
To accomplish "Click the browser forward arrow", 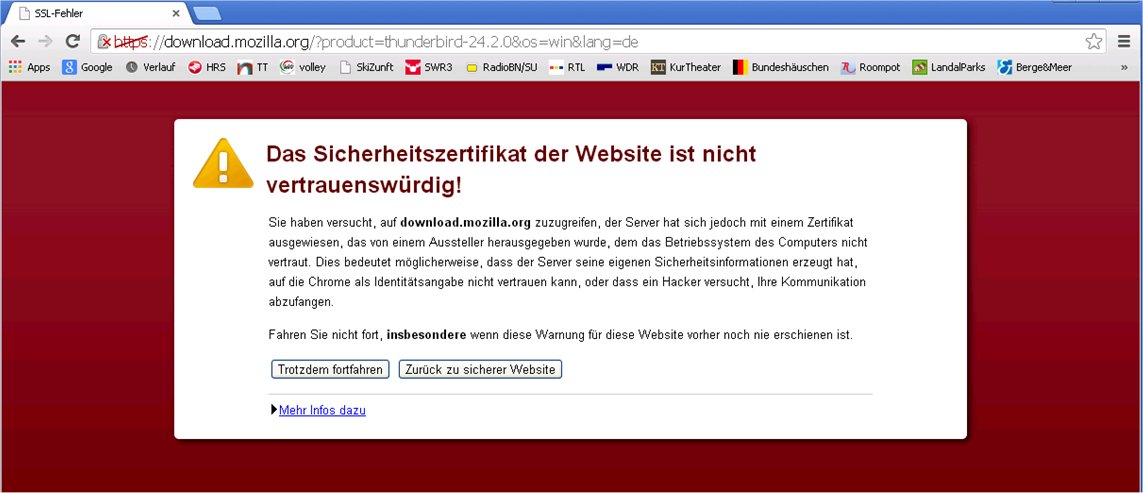I will 44,41.
